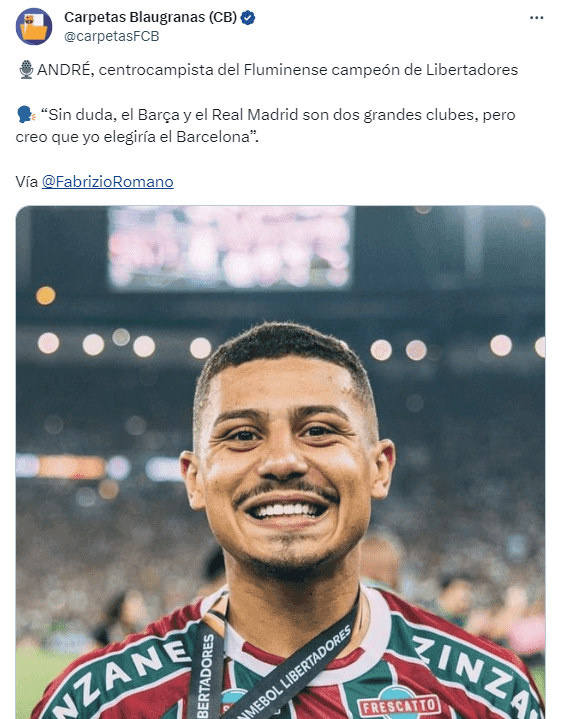Click the blue verified badge
561x719 pixels.
[x=248, y=18]
